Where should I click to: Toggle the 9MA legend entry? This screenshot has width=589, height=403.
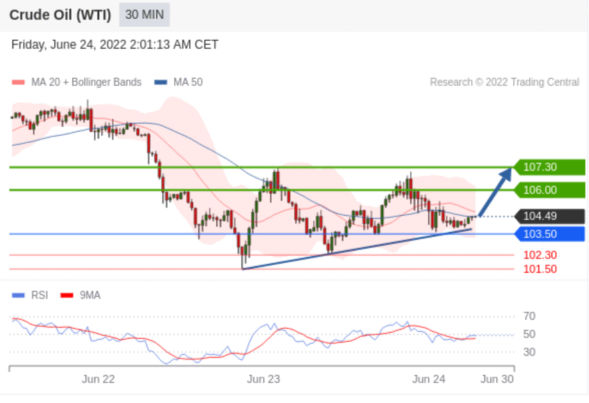[x=80, y=295]
